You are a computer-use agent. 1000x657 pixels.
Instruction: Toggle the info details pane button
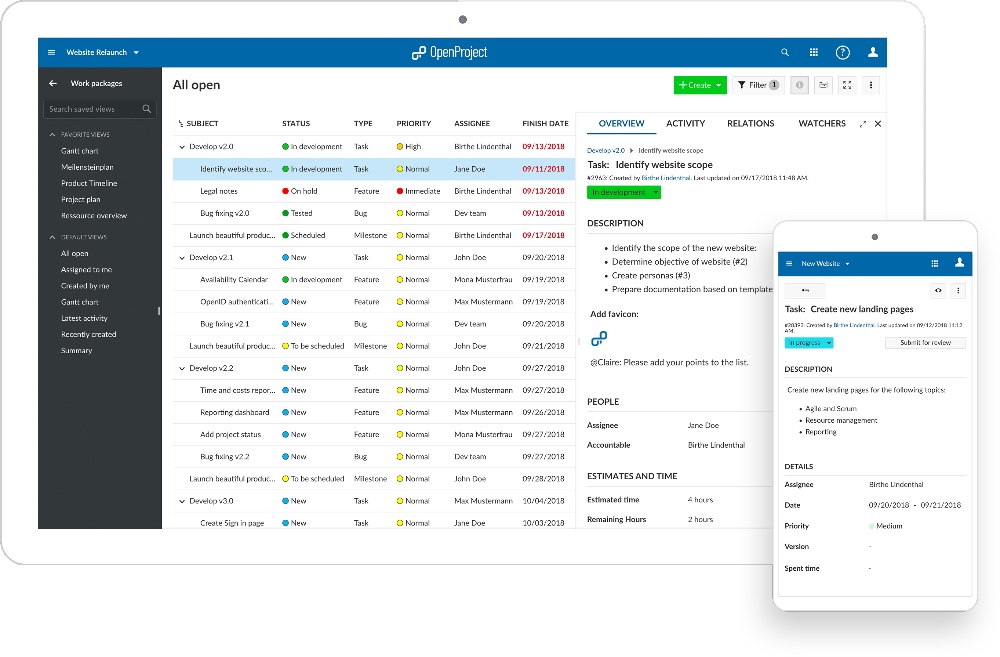click(799, 85)
